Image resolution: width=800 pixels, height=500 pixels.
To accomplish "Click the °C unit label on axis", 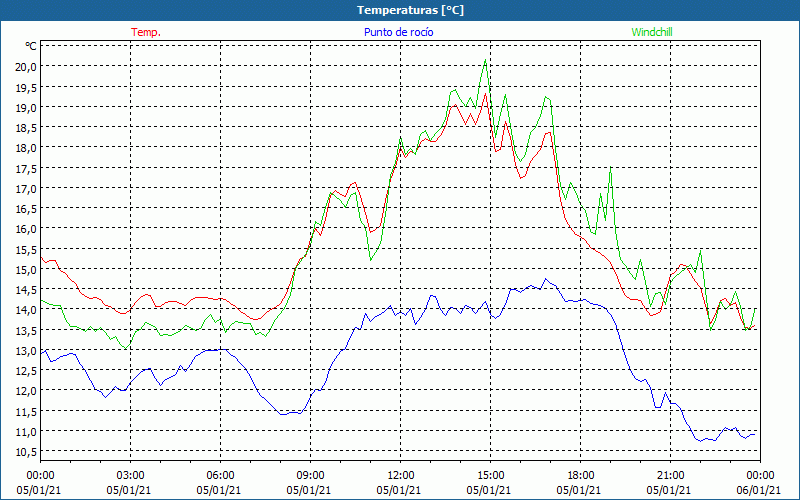I will tap(31, 46).
